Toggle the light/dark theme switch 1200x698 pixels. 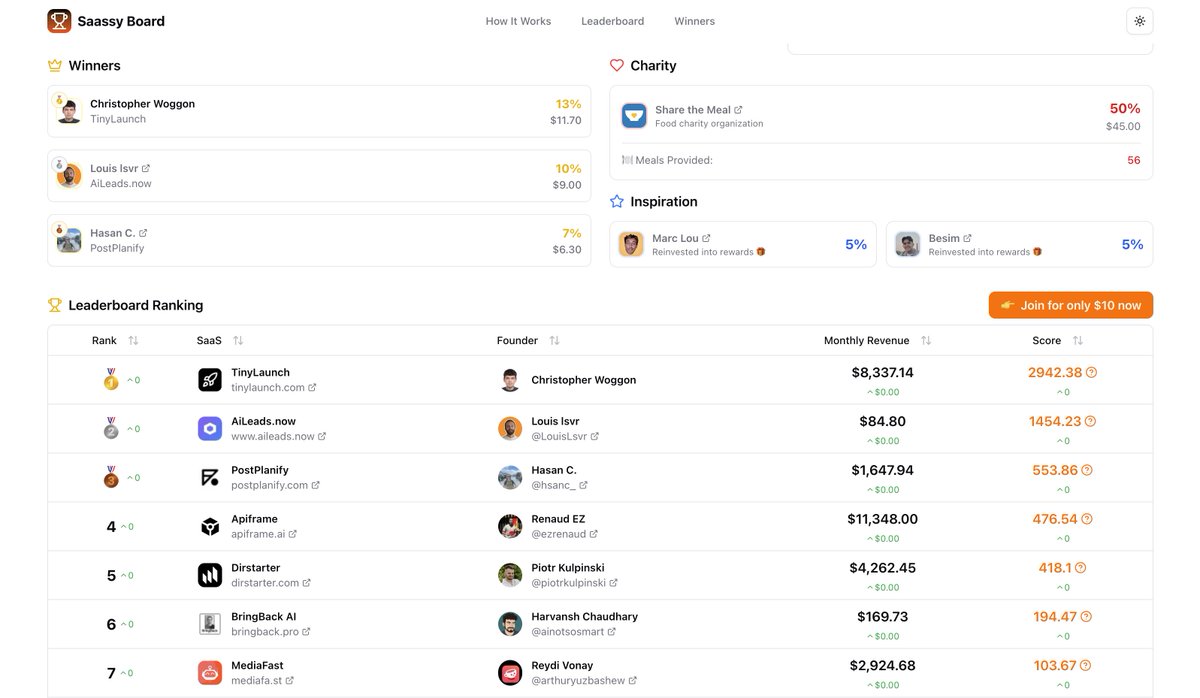(x=1137, y=19)
